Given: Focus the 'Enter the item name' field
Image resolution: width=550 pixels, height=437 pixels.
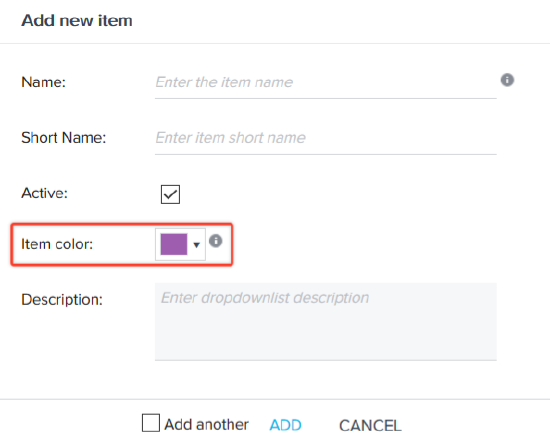Looking at the screenshot, I should 326,83.
